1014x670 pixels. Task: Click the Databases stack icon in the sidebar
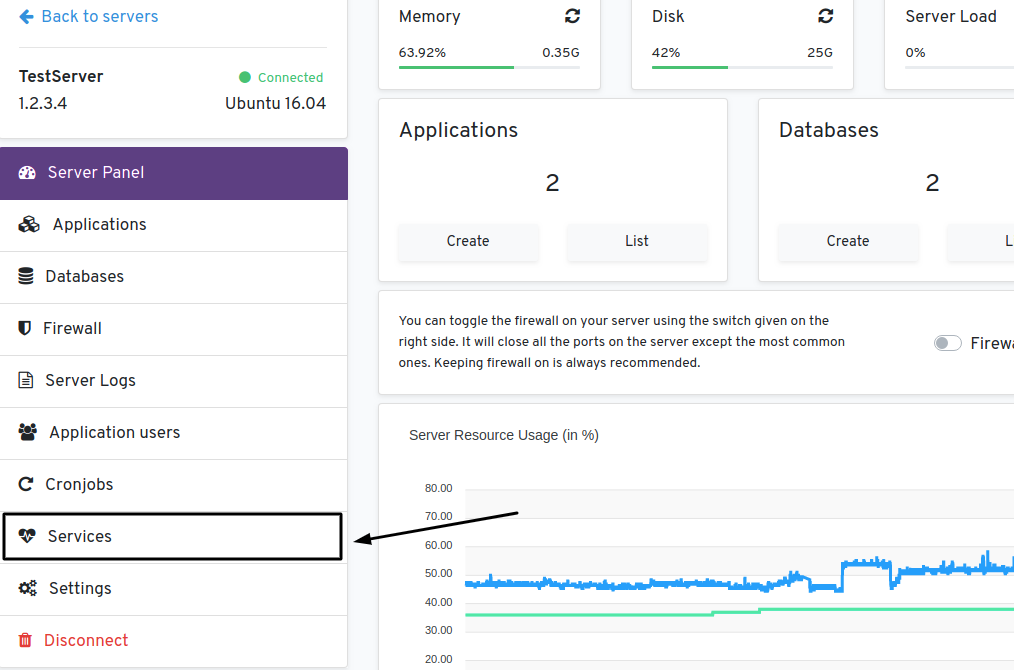26,276
